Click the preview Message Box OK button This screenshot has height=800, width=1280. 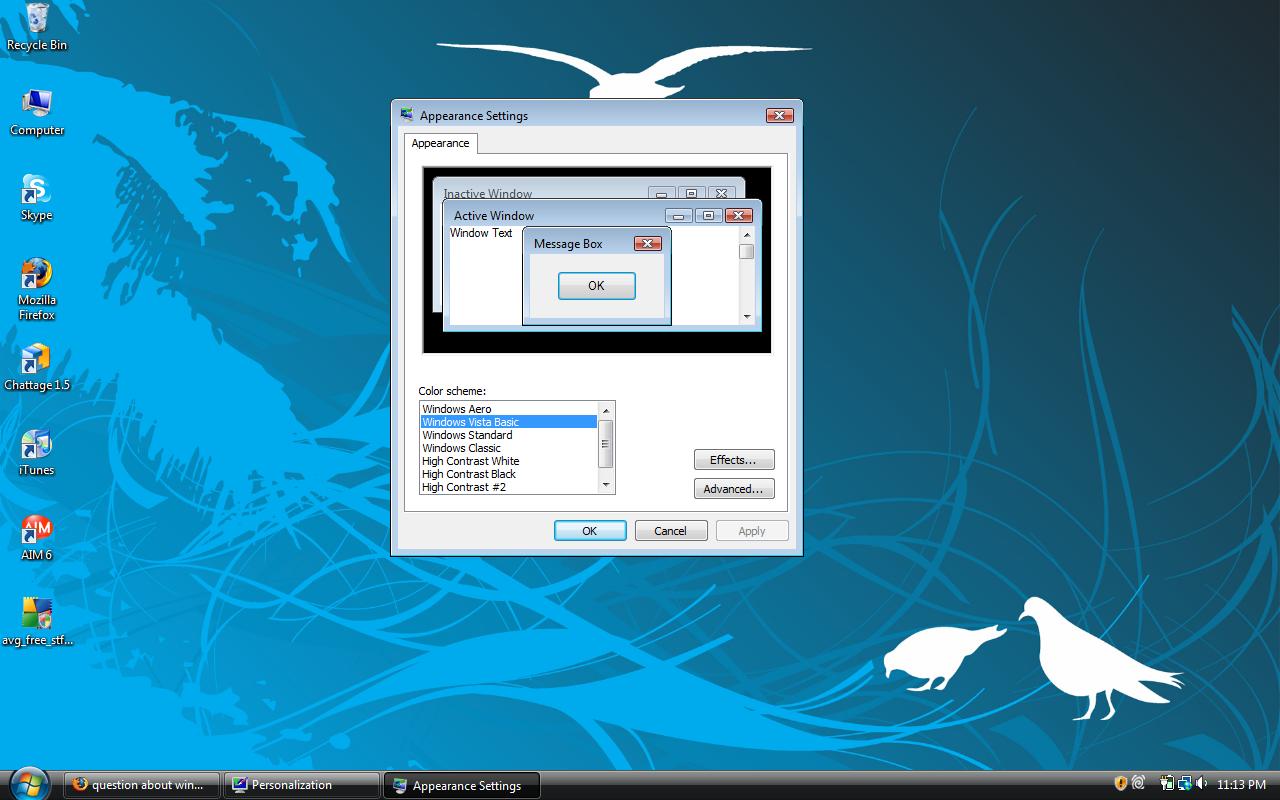tap(596, 286)
